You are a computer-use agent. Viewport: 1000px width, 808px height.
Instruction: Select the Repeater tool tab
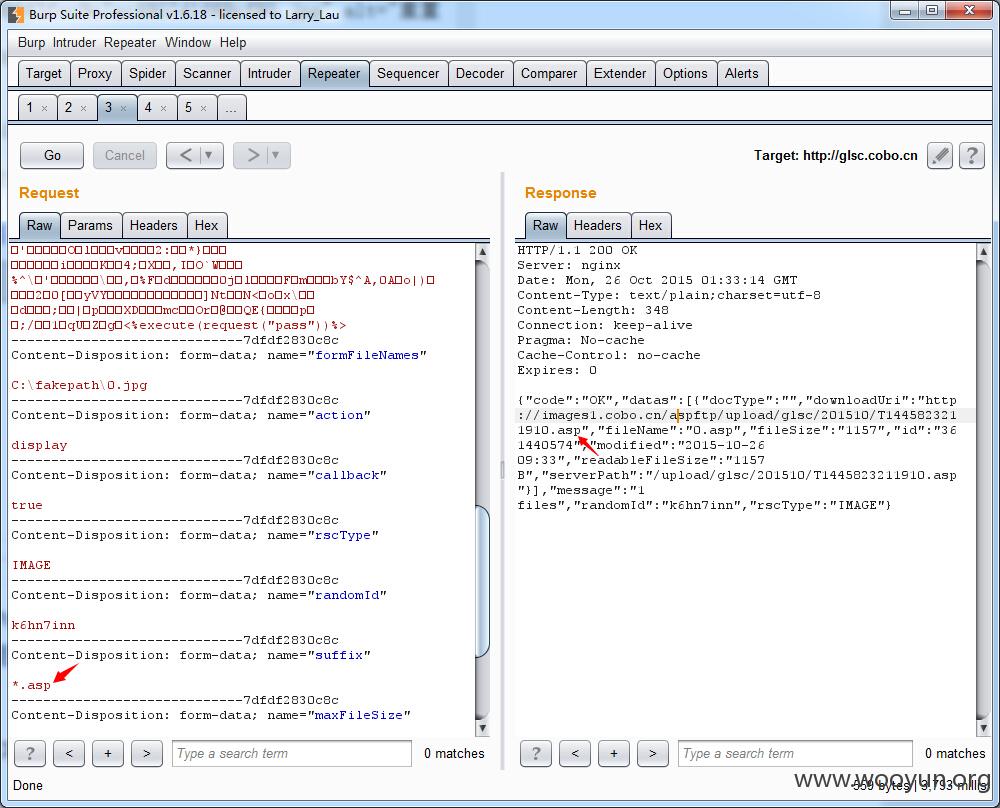[334, 73]
